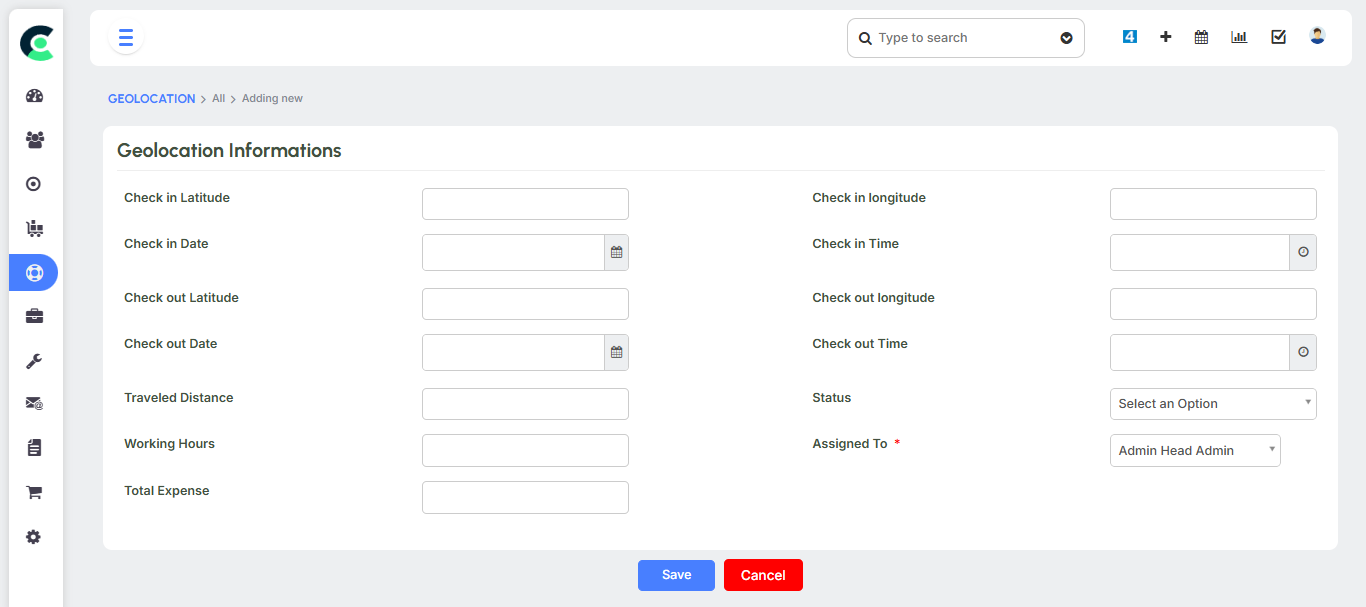Click the tasks checkmark icon in header
This screenshot has height=607, width=1366.
1278,36
